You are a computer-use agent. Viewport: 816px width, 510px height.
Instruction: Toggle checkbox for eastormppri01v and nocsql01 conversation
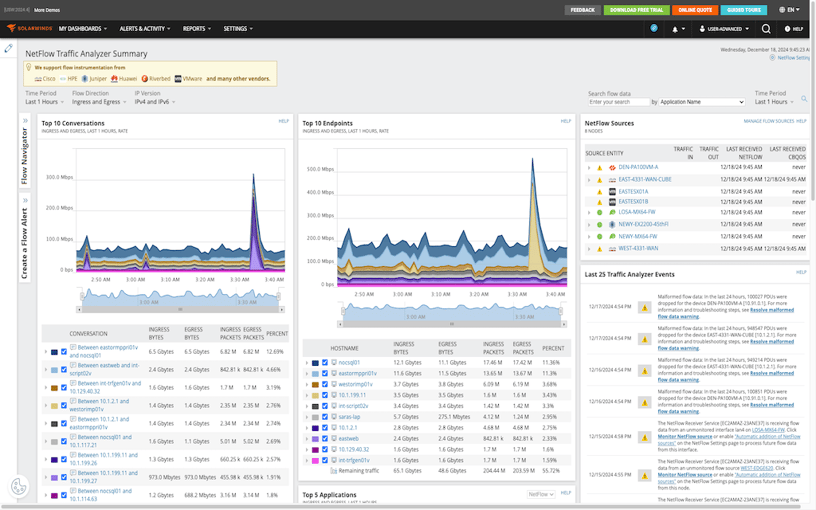coord(63,352)
